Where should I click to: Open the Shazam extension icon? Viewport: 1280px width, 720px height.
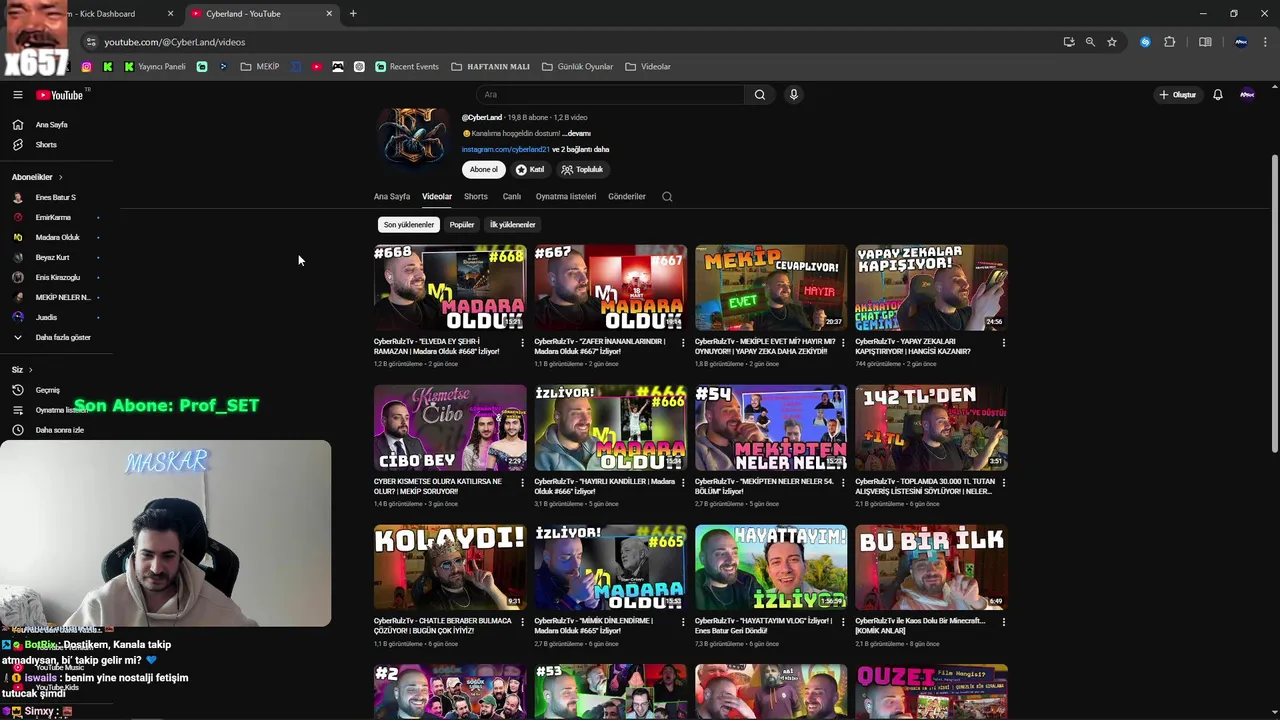1145,42
